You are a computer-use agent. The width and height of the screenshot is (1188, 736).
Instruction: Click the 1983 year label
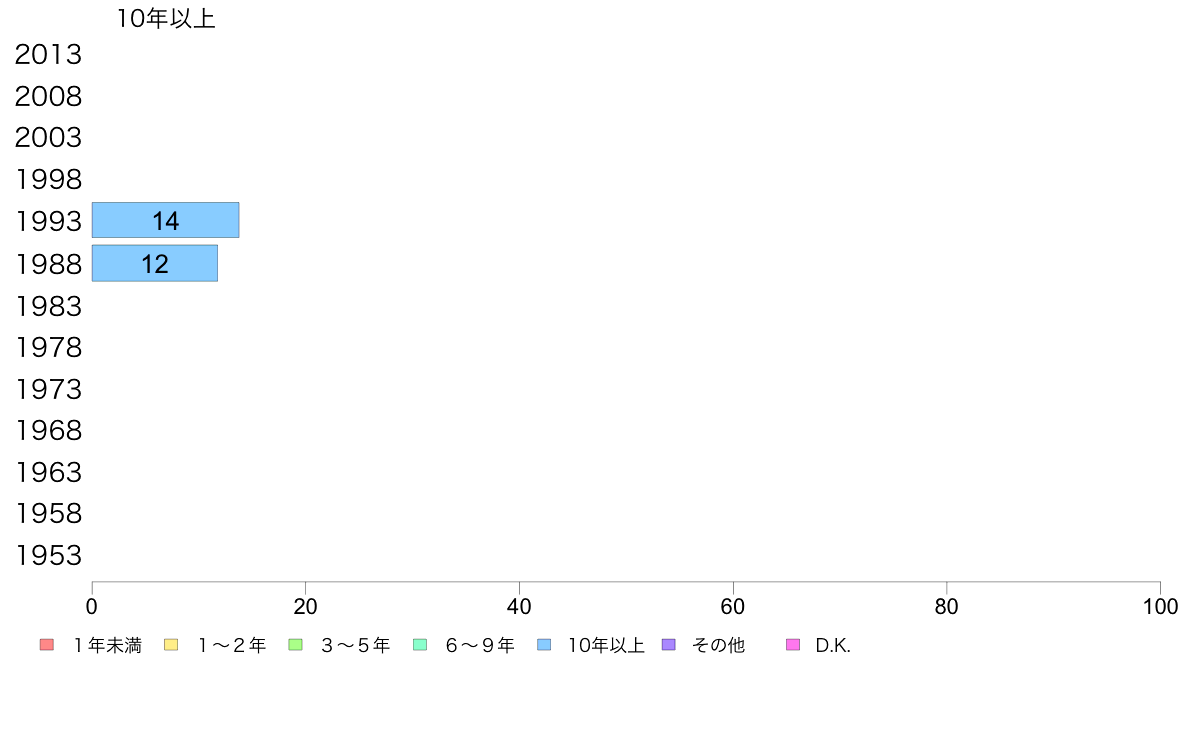click(48, 306)
